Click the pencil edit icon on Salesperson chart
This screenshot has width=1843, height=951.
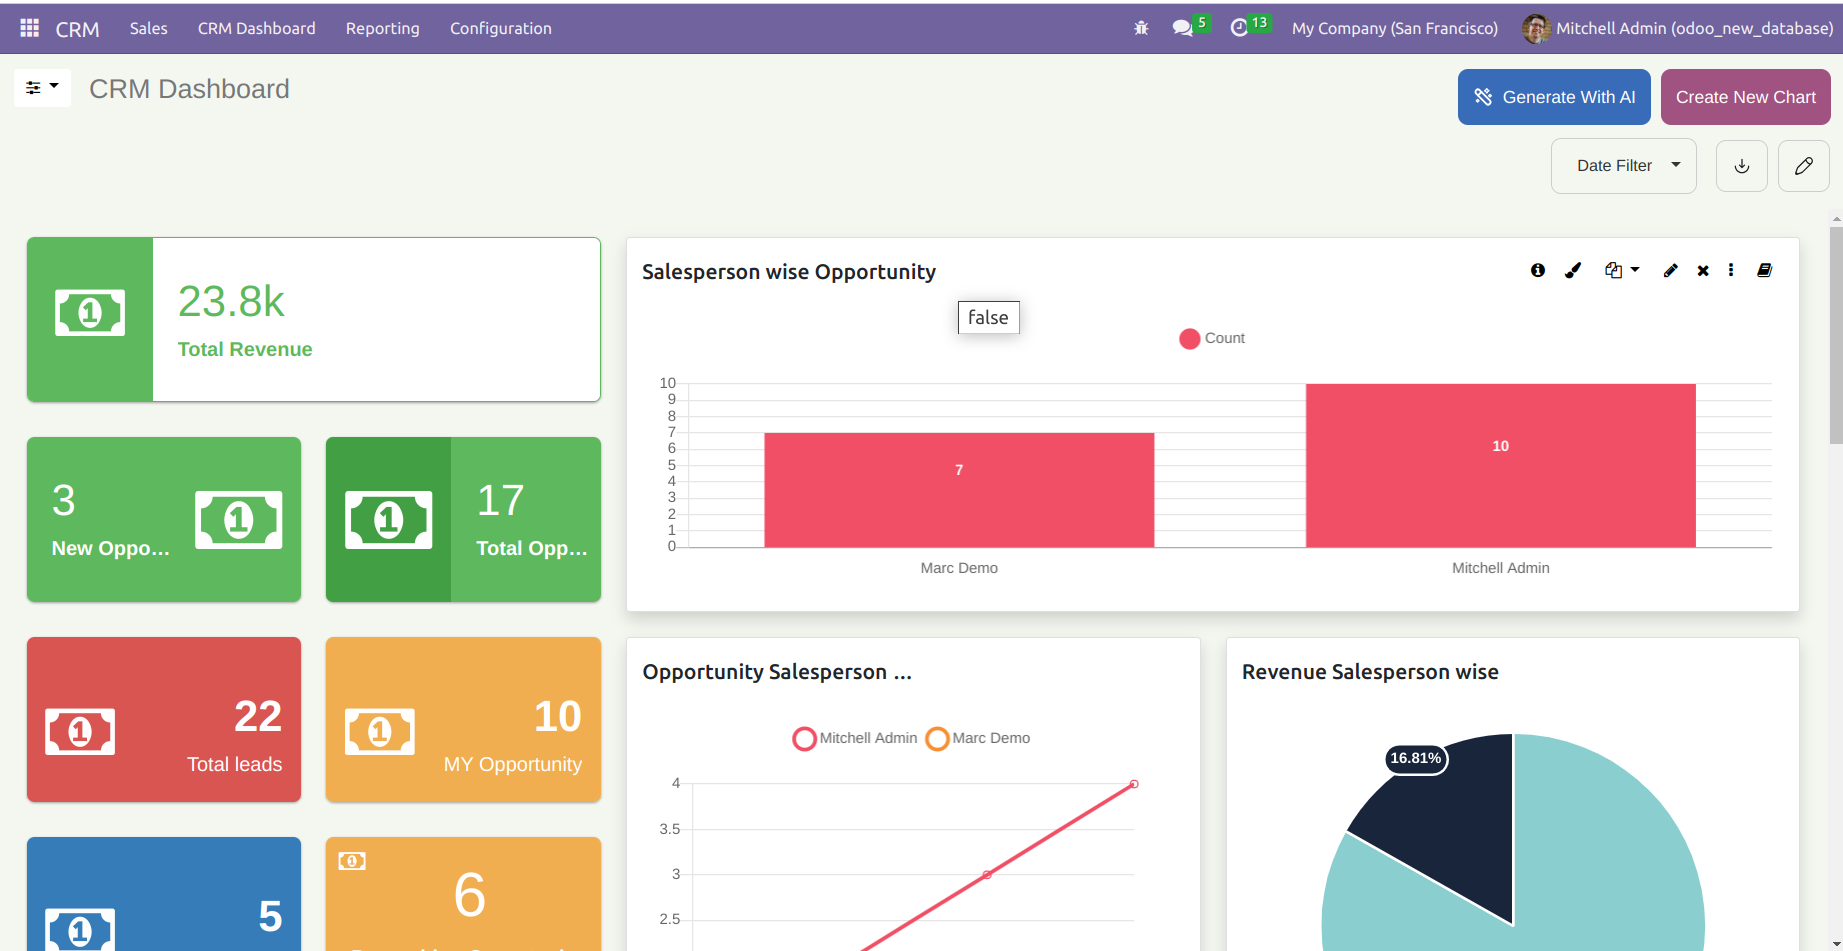coord(1670,270)
